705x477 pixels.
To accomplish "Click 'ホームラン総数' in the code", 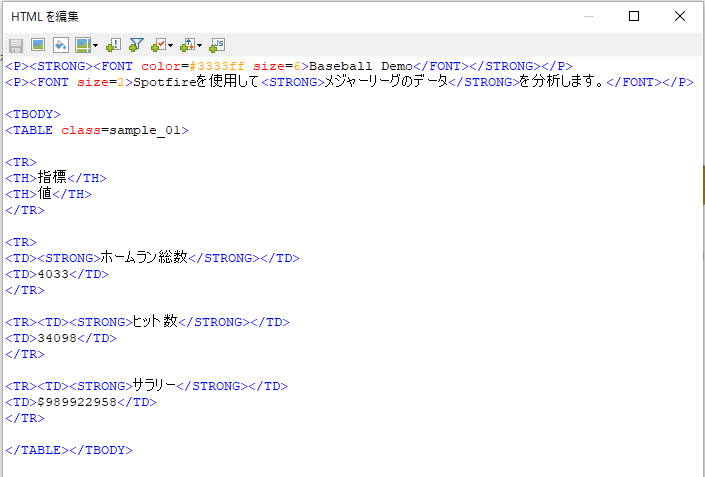I will click(144, 257).
